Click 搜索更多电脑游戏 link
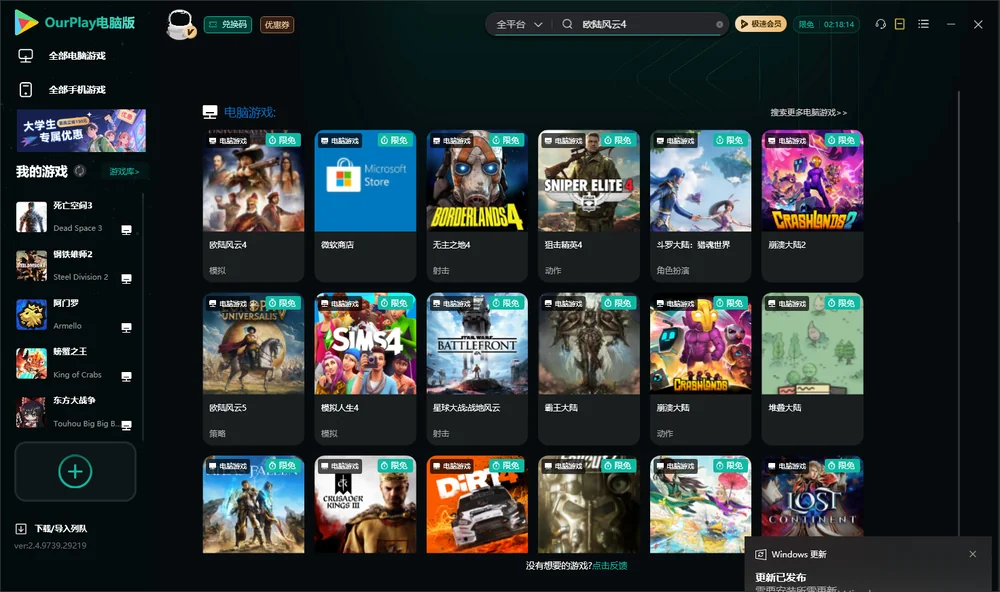 808,112
